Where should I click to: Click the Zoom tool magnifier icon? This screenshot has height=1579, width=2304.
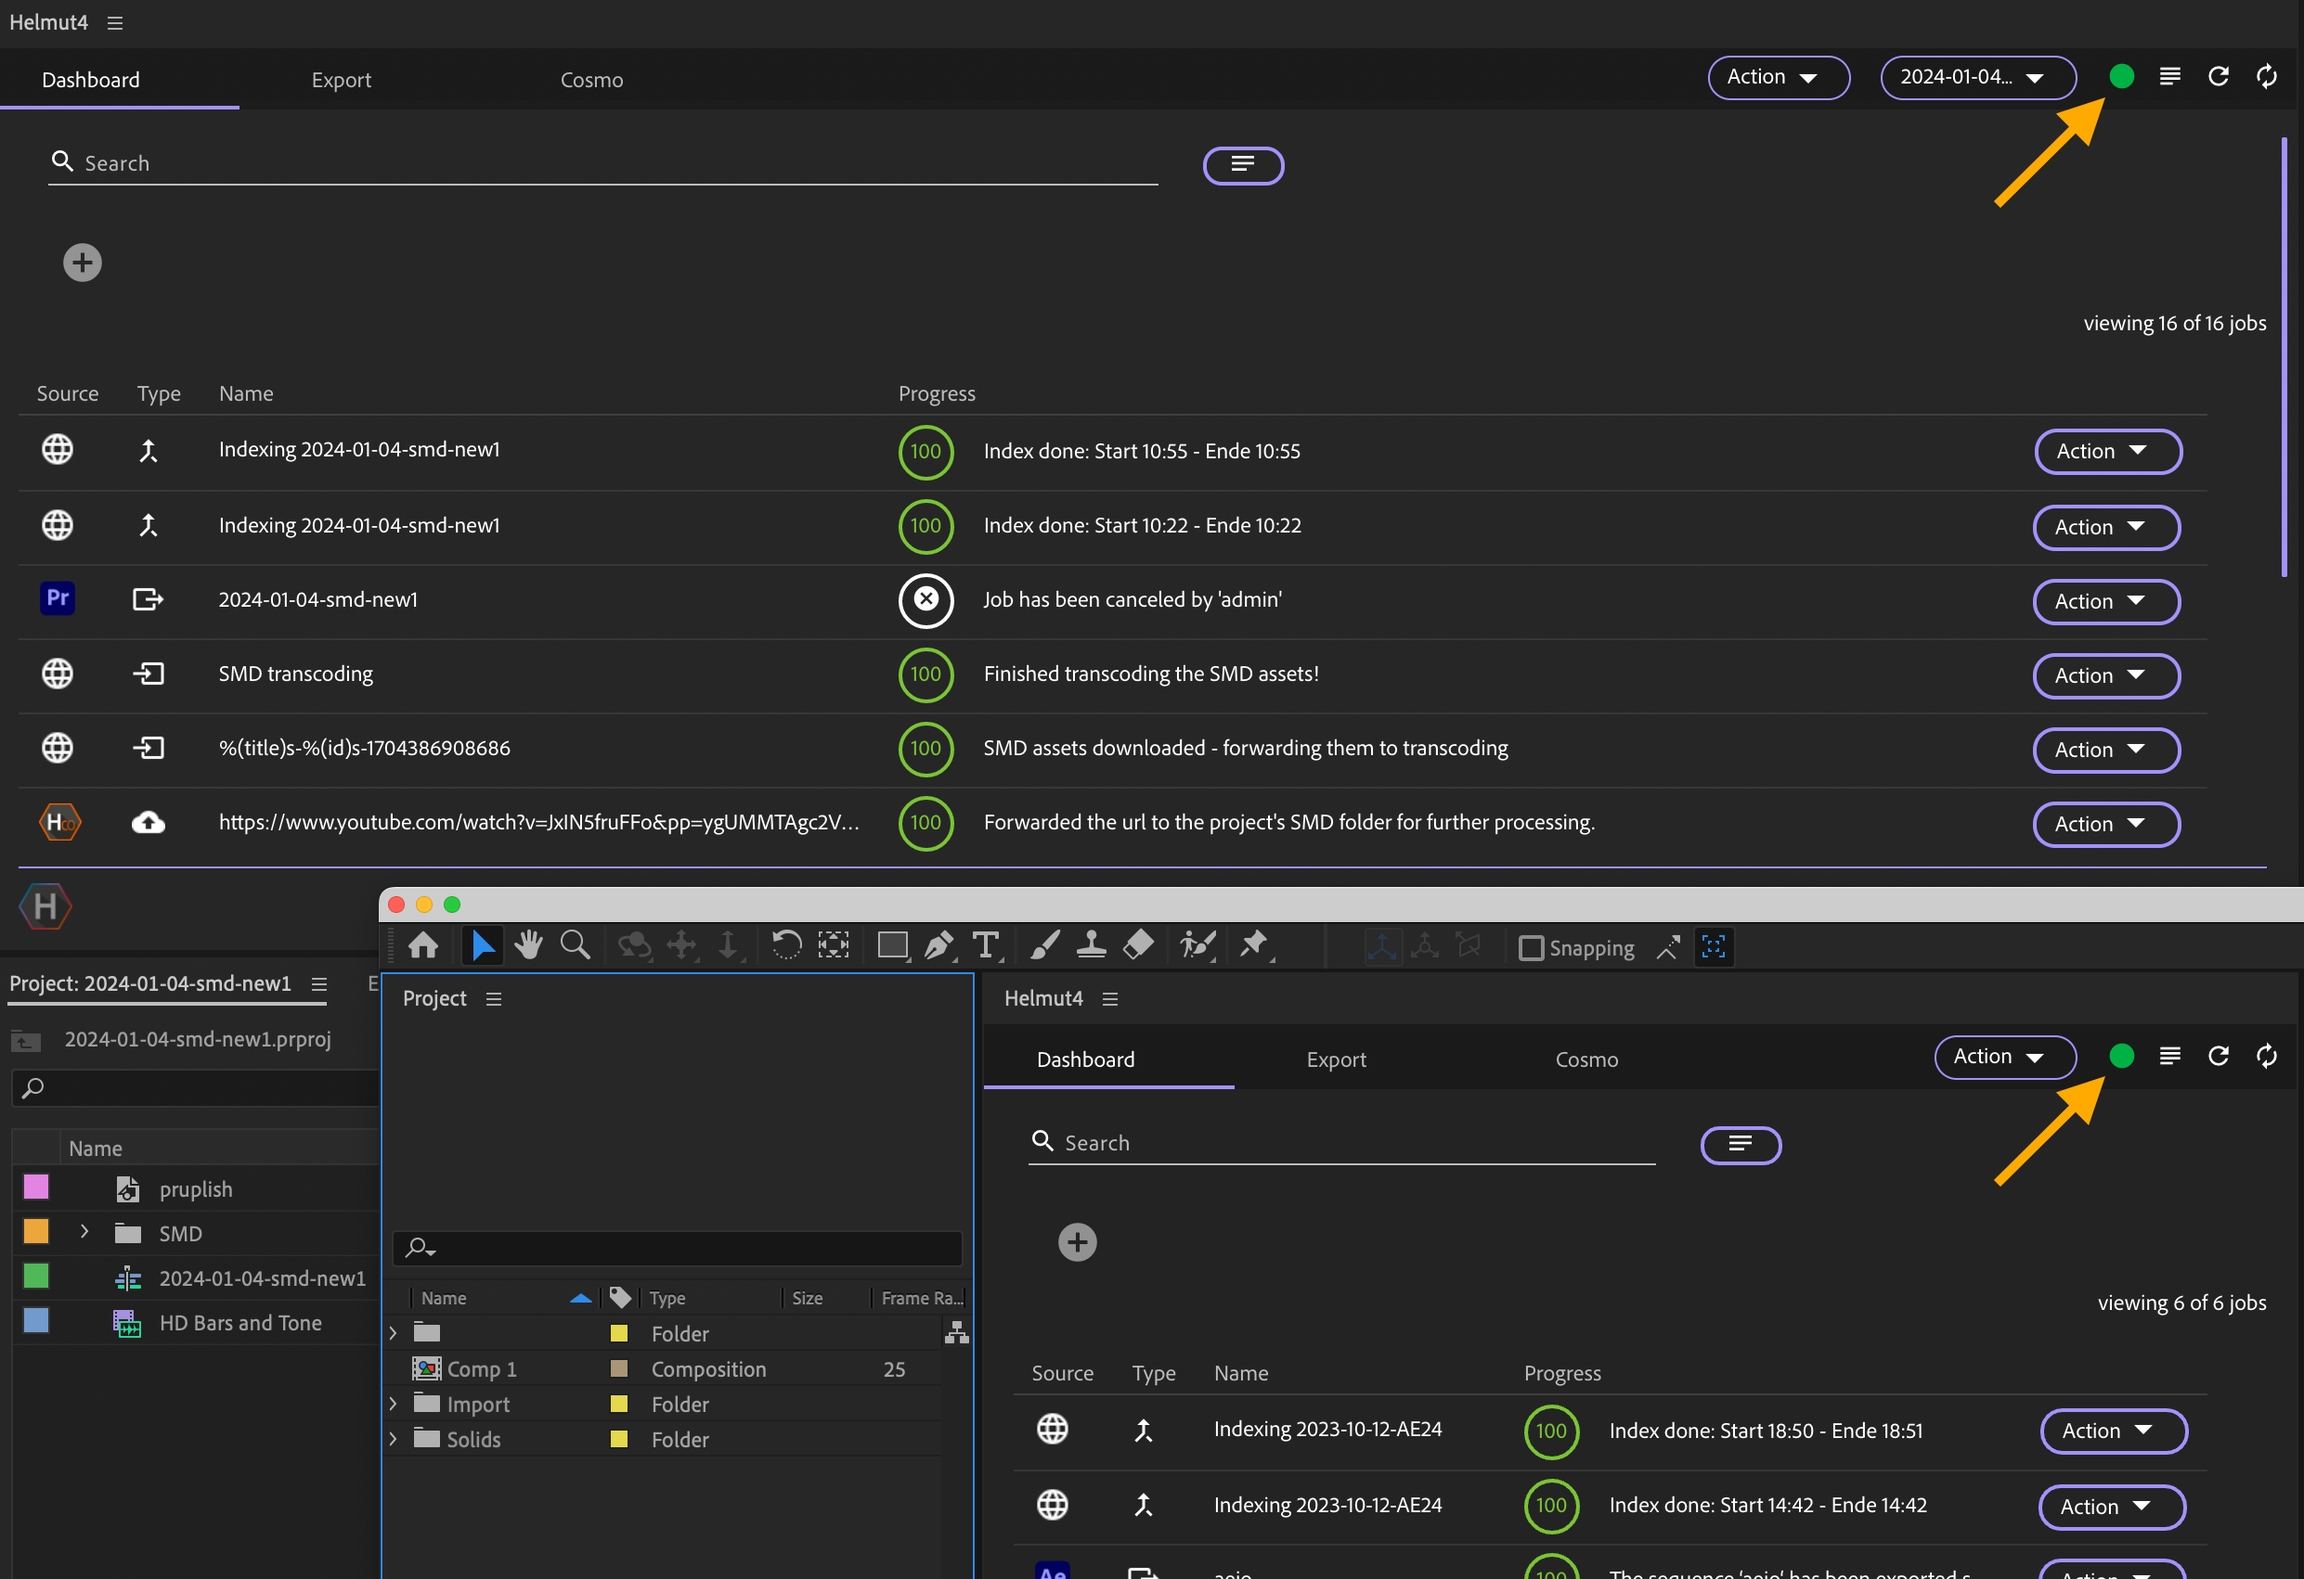pyautogui.click(x=575, y=945)
